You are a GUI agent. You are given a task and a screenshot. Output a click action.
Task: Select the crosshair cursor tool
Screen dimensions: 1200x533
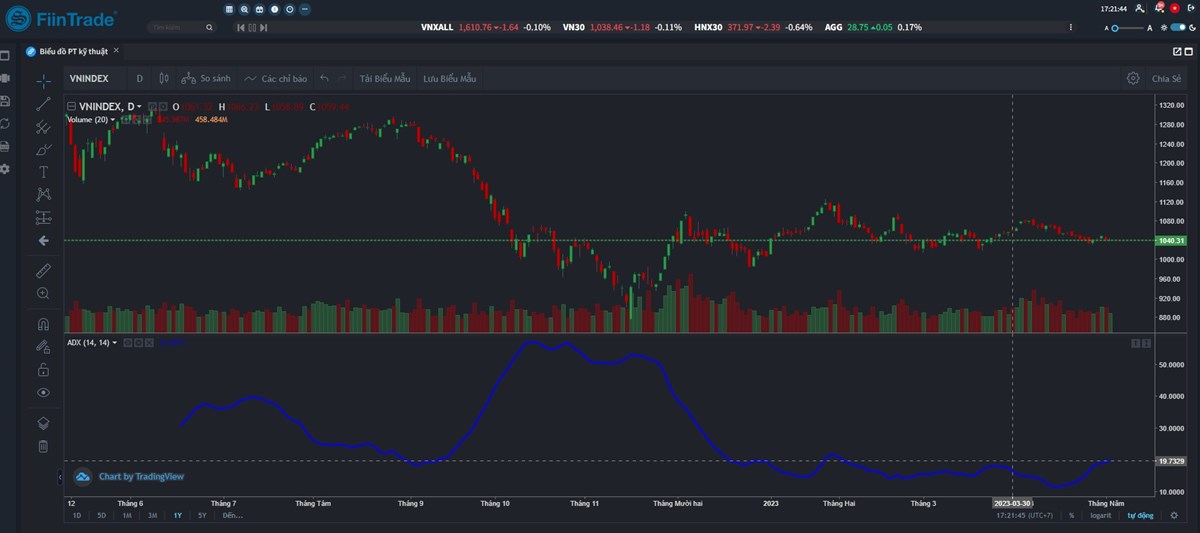[43, 80]
